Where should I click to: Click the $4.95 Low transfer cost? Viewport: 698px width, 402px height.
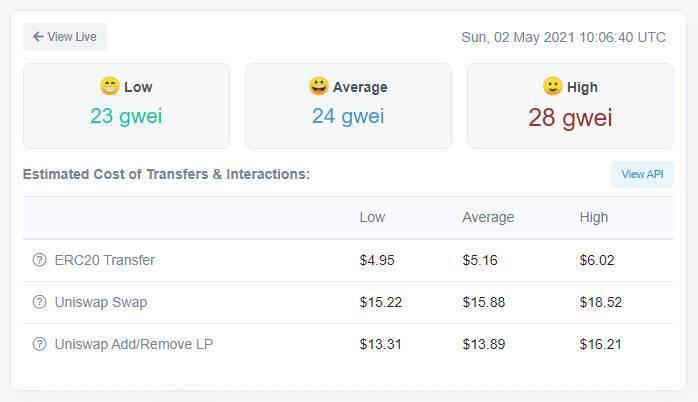tap(377, 260)
